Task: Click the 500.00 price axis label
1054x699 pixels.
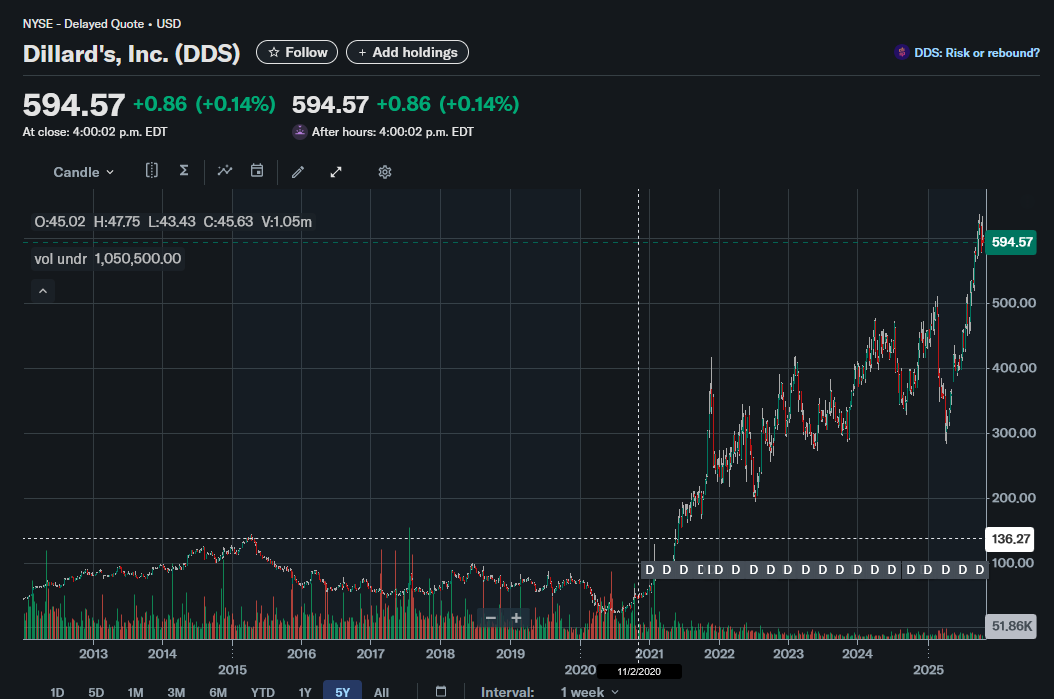Action: pos(1014,303)
